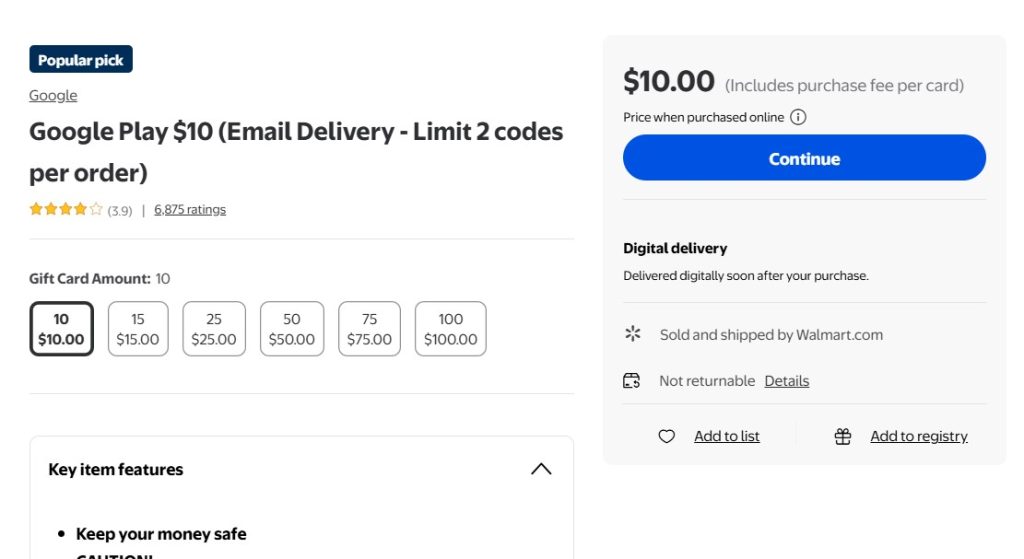Open the Google brand link
The image size is (1024, 559).
(53, 95)
